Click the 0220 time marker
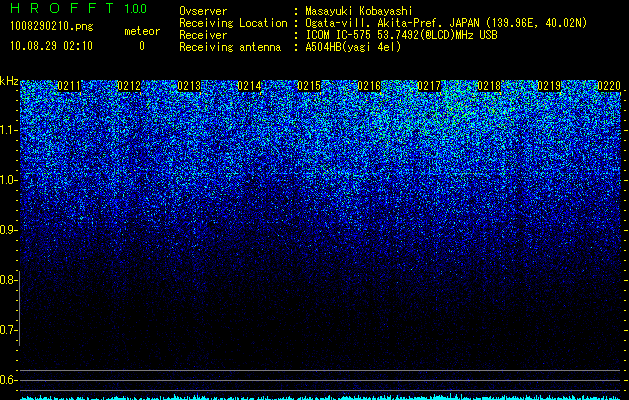Screen dimensions: 629x400 (609, 86)
